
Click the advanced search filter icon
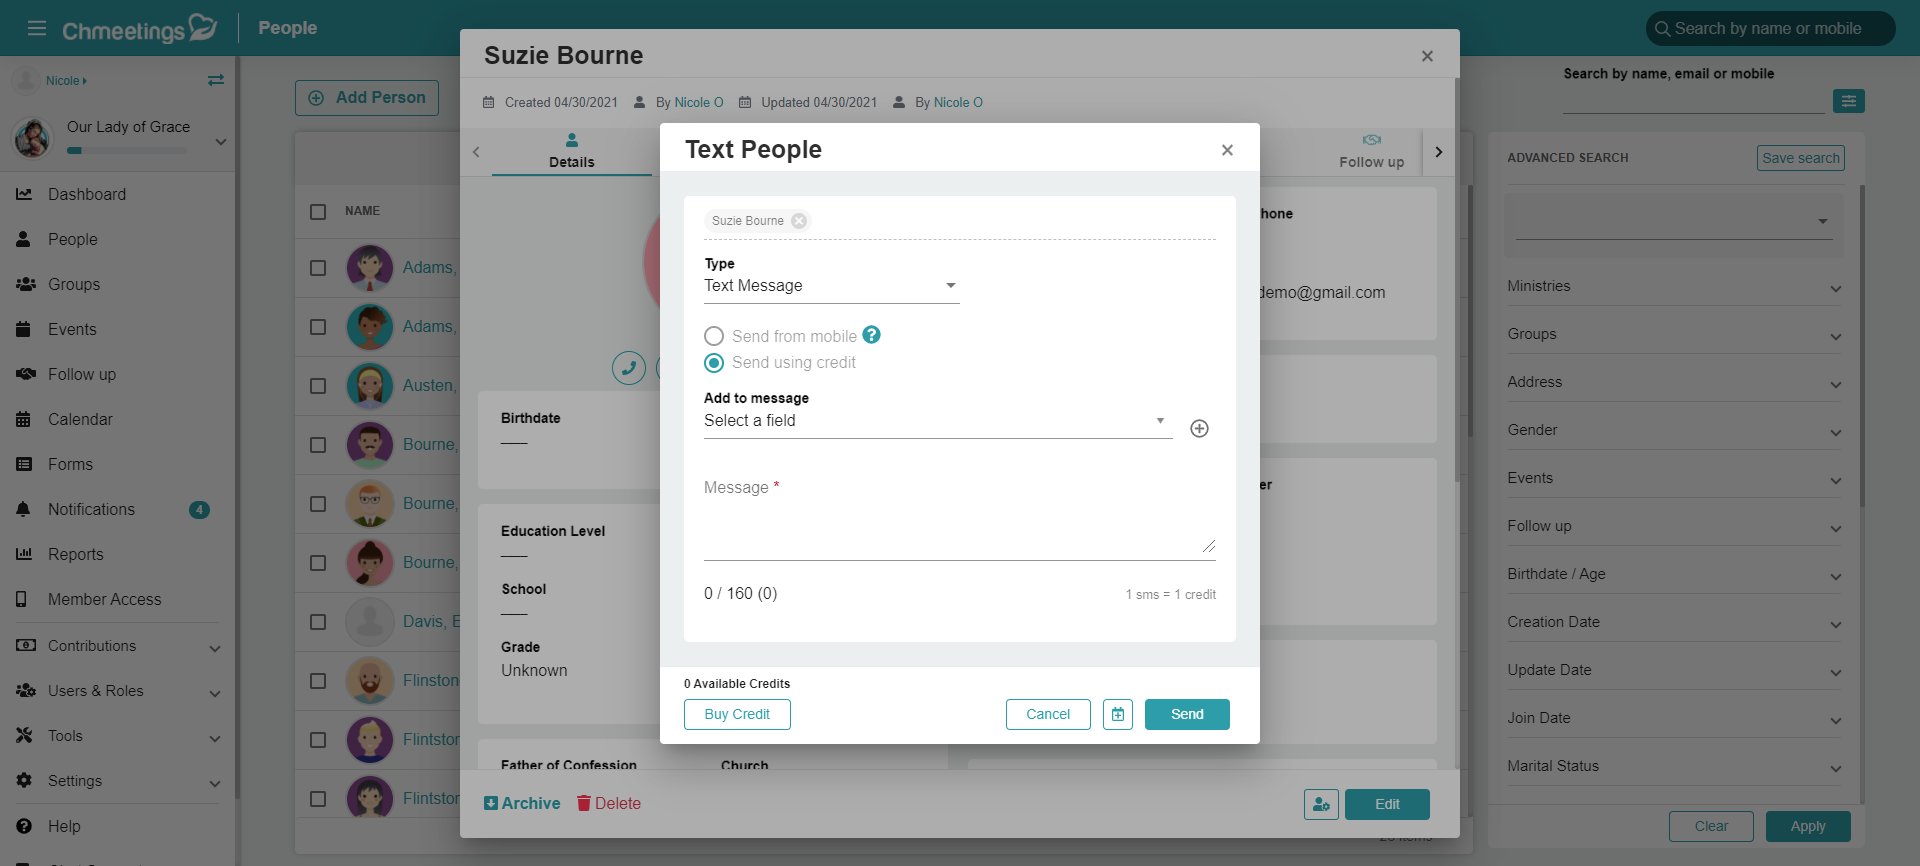1848,101
